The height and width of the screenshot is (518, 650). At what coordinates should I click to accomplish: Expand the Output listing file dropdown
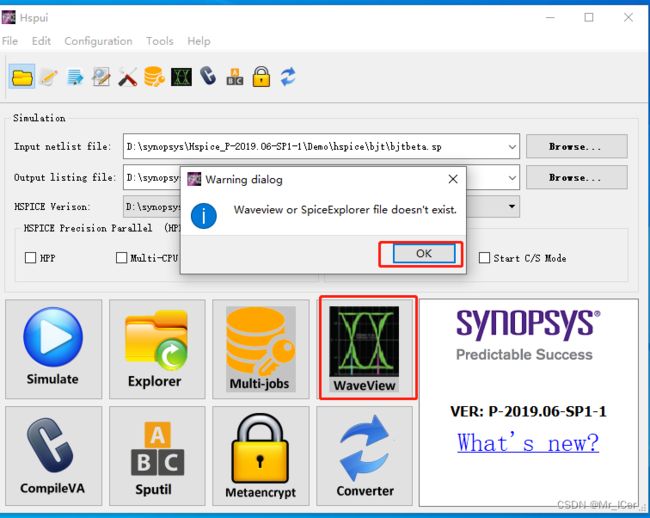512,178
